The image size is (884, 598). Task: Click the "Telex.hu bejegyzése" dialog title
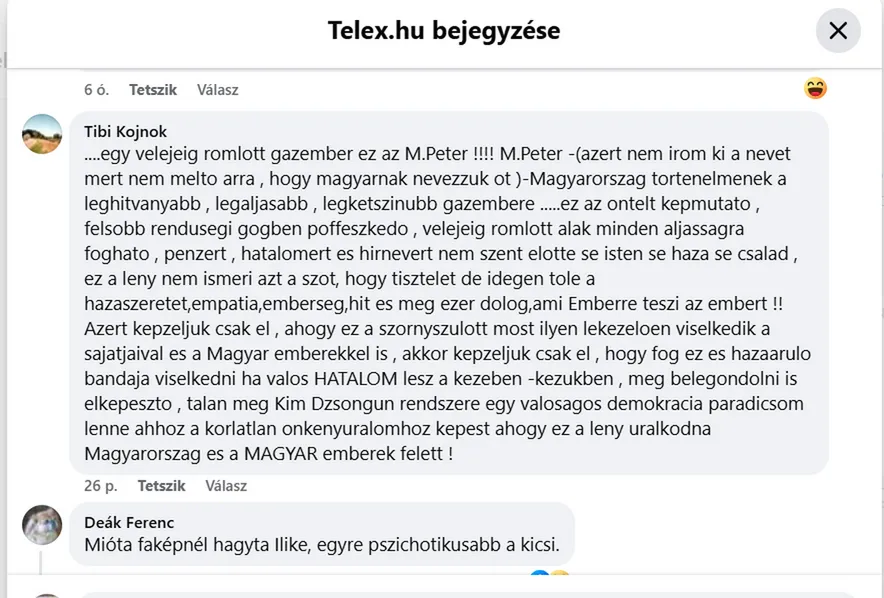(443, 31)
